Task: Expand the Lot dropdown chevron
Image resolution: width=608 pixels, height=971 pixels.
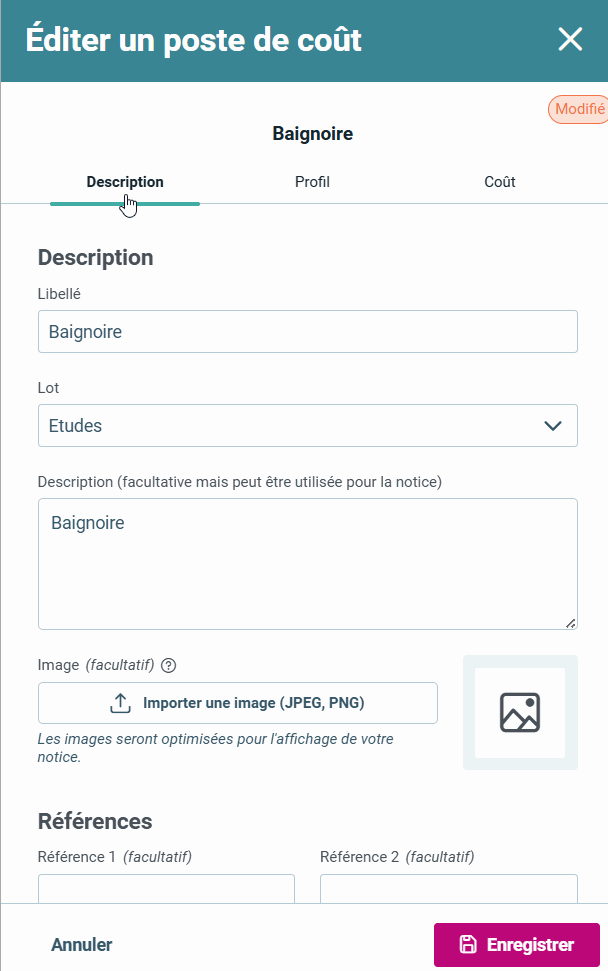Action: click(x=553, y=426)
